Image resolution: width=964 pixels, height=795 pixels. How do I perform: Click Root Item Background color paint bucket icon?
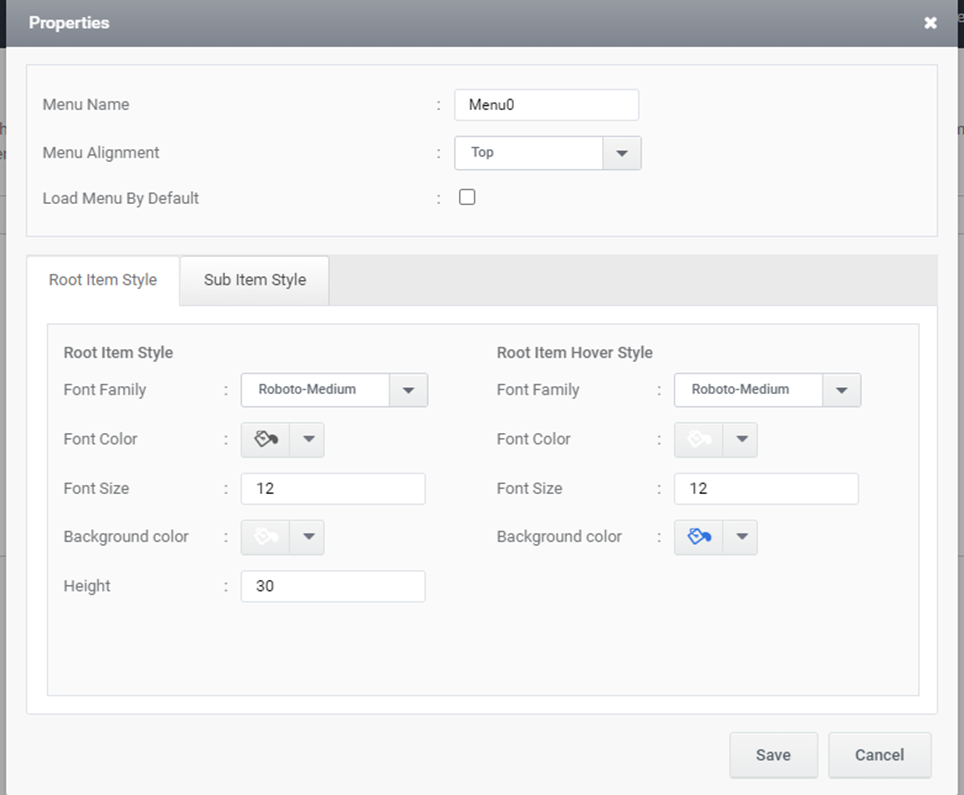pyautogui.click(x=266, y=537)
